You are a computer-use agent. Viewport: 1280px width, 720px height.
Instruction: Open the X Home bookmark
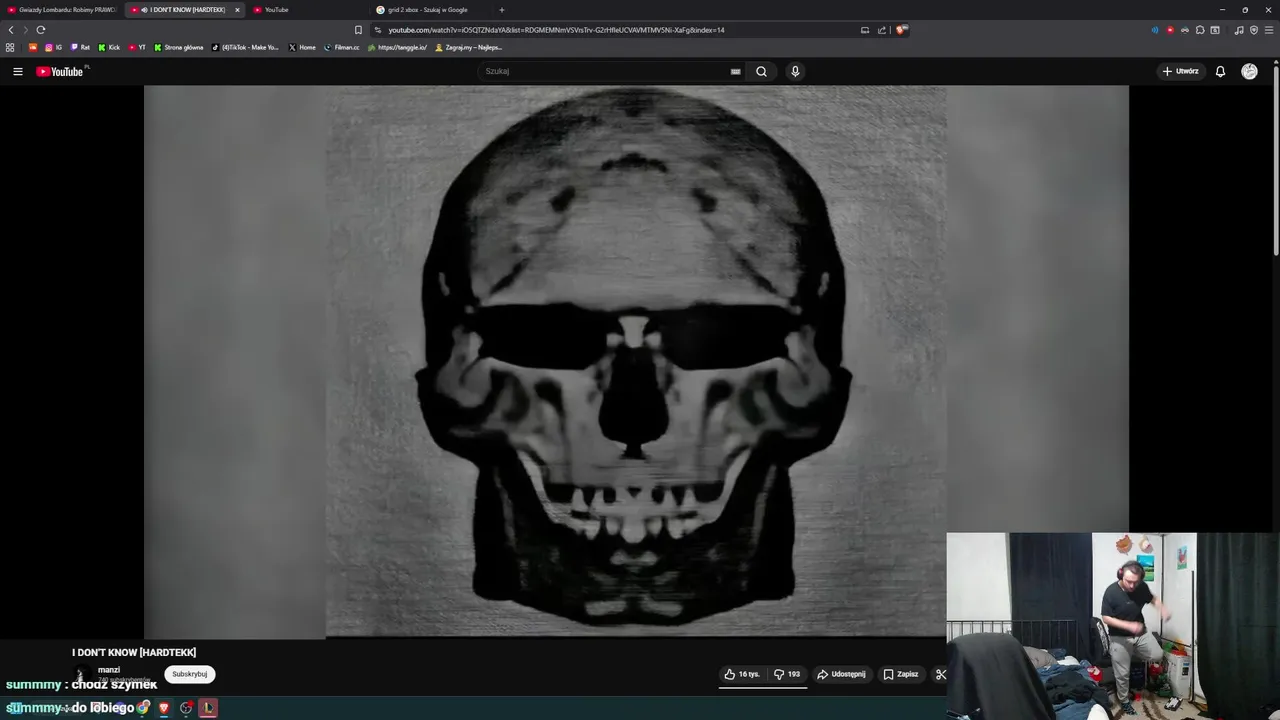[302, 47]
